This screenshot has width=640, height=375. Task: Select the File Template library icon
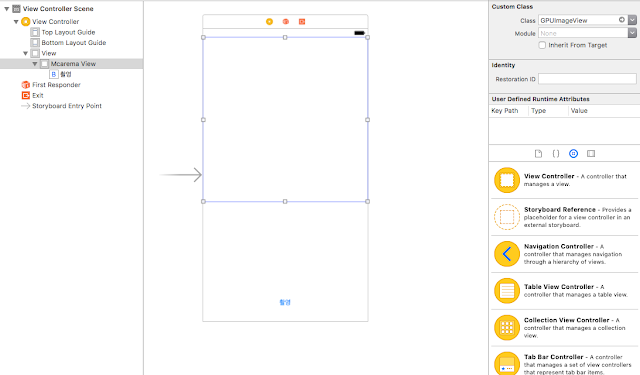coord(538,153)
